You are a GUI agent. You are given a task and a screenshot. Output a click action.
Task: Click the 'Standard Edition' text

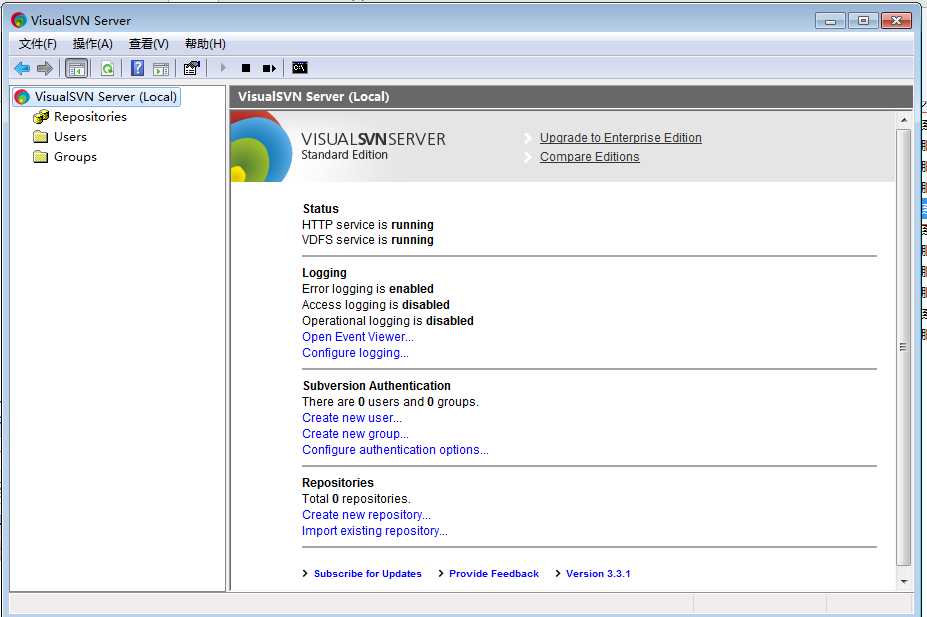pos(345,155)
